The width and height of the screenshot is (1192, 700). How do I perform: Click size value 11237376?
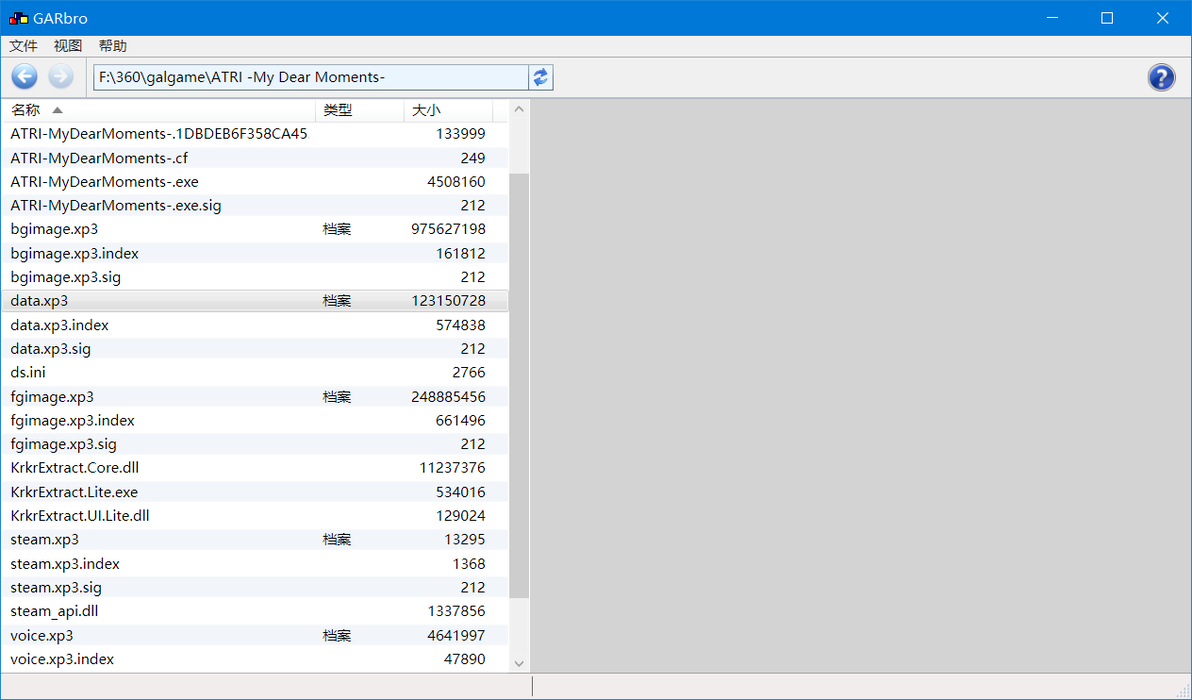click(452, 467)
